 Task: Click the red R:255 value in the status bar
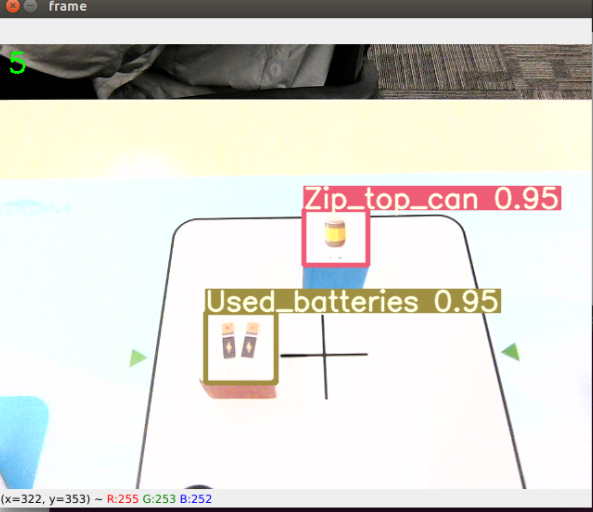123,499
